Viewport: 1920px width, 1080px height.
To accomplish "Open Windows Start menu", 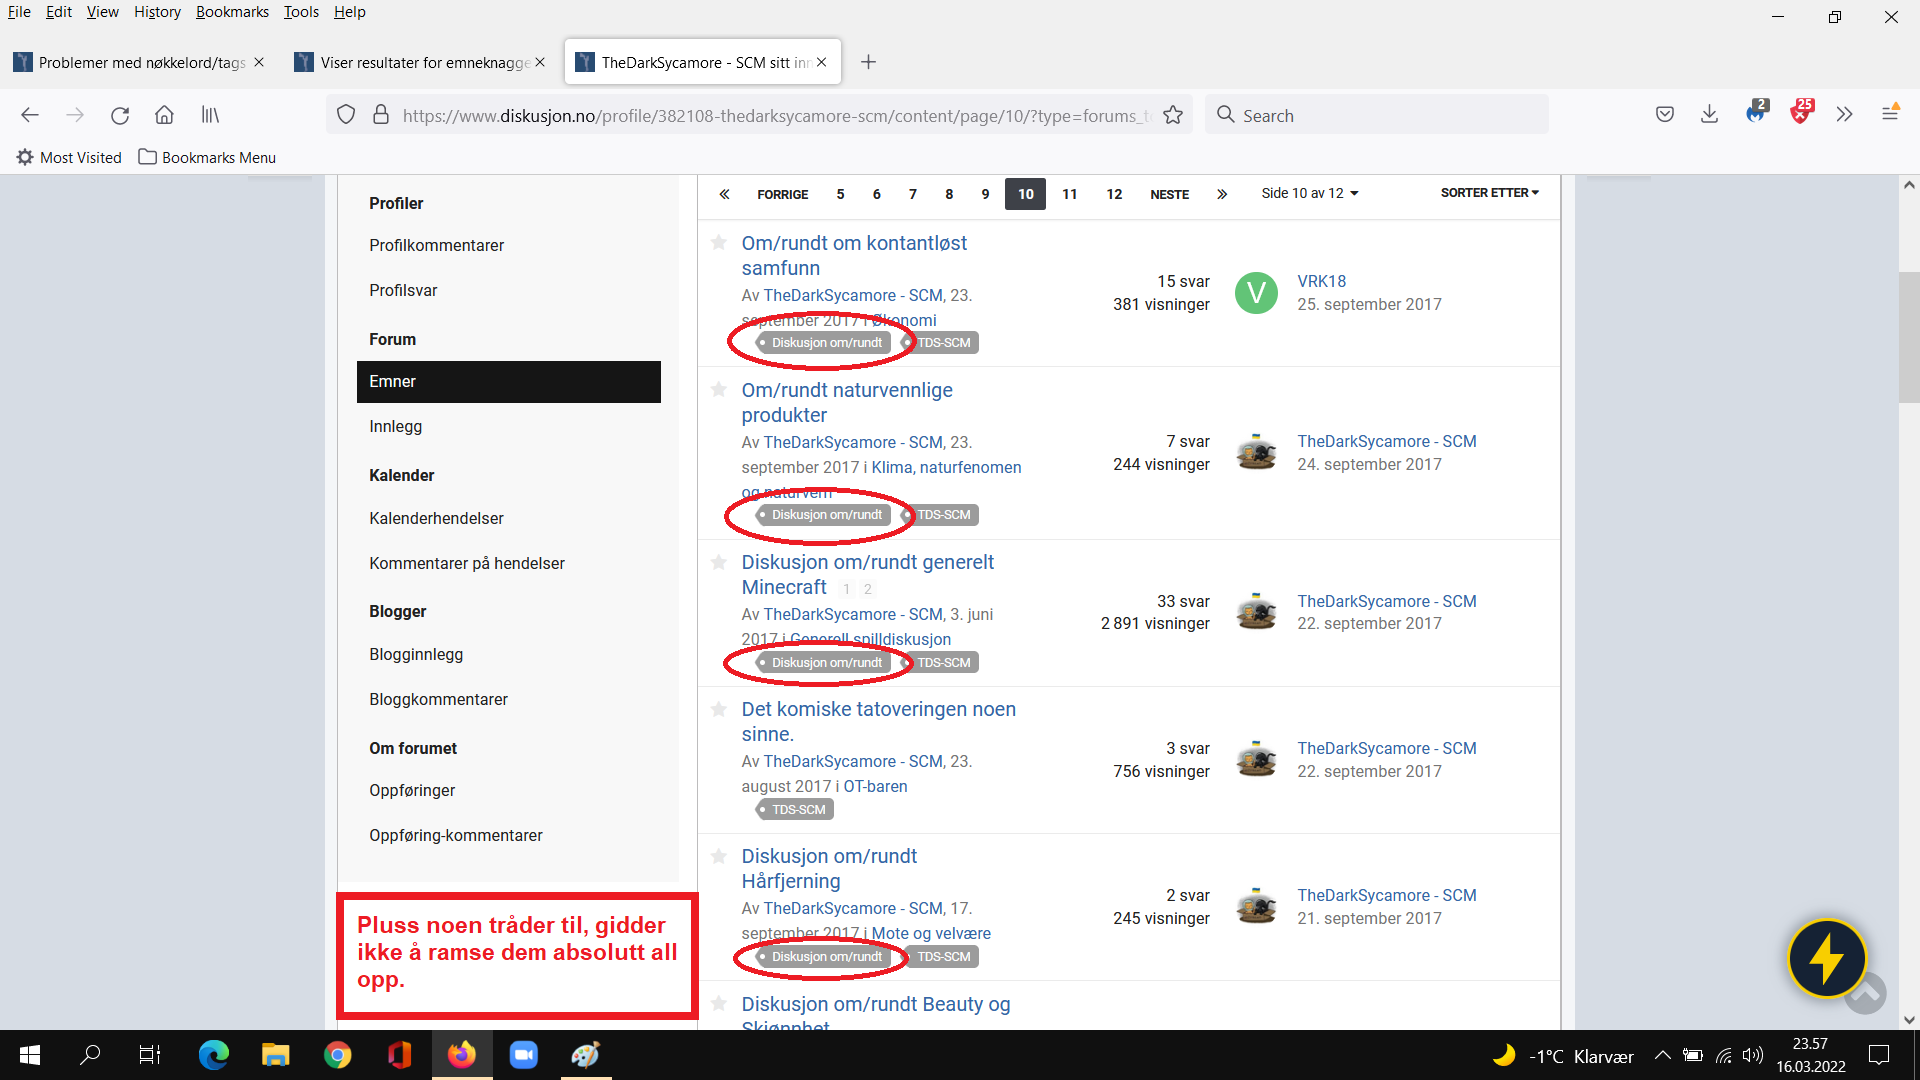I will tap(30, 1055).
